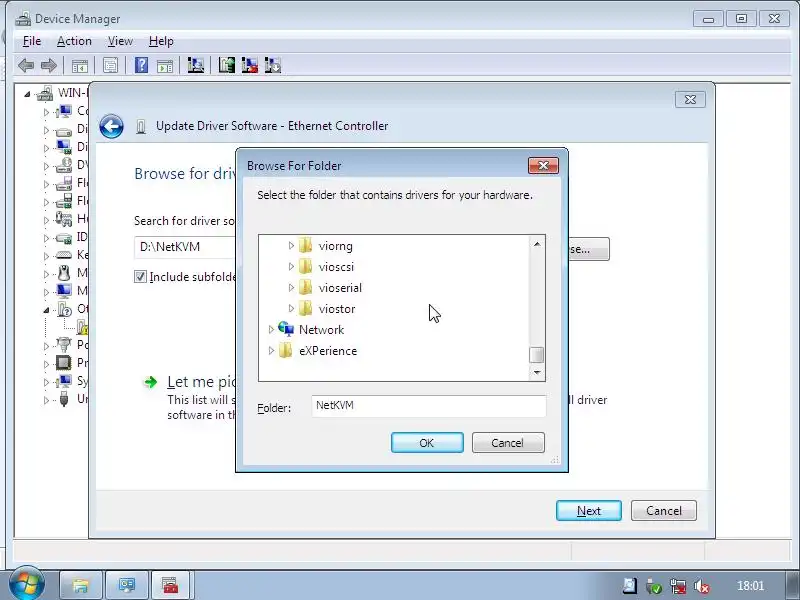Click the action pane toolbar icon beside Help
The height and width of the screenshot is (600, 800).
tap(165, 65)
